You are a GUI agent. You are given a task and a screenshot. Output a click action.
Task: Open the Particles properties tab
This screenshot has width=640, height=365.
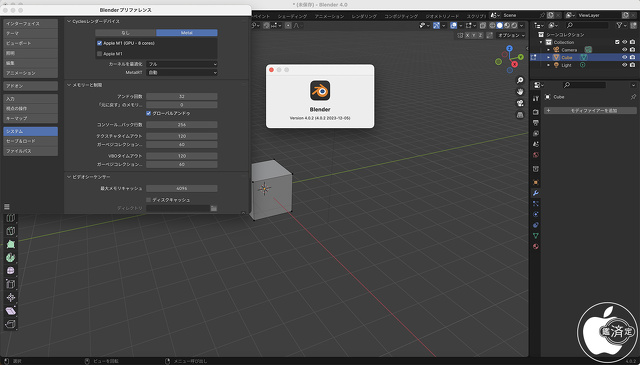536,203
